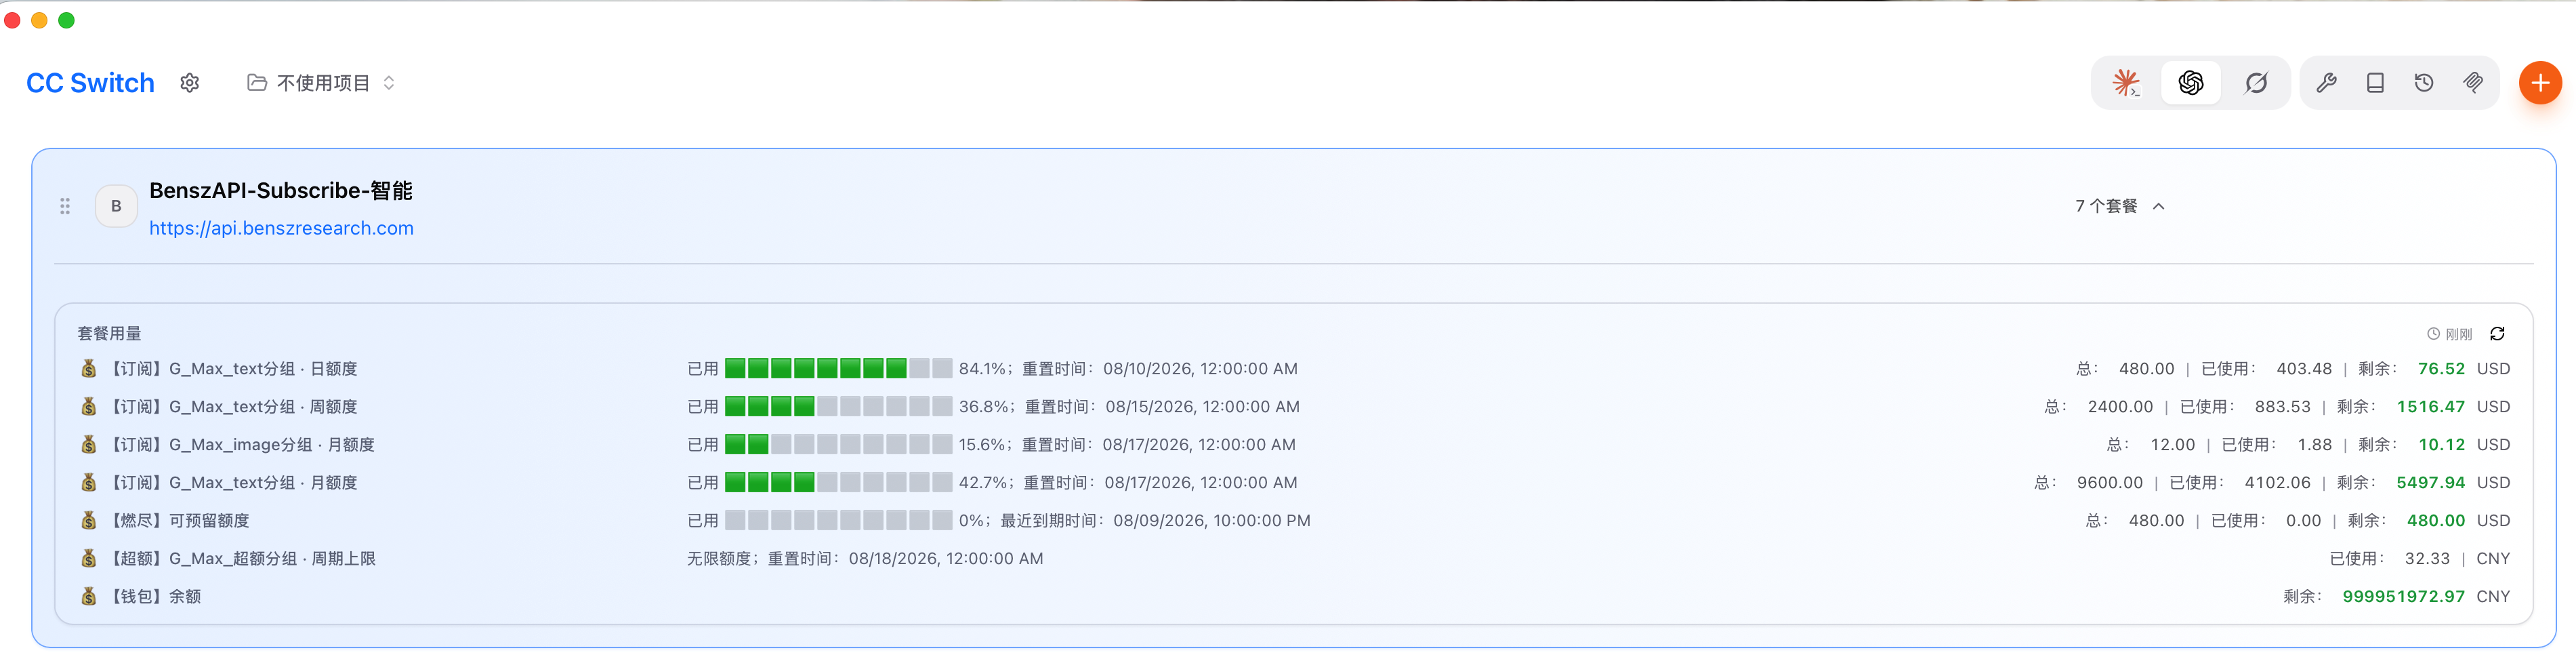Click the used amount 32.33
The height and width of the screenshot is (659, 2576).
[x=2427, y=559]
